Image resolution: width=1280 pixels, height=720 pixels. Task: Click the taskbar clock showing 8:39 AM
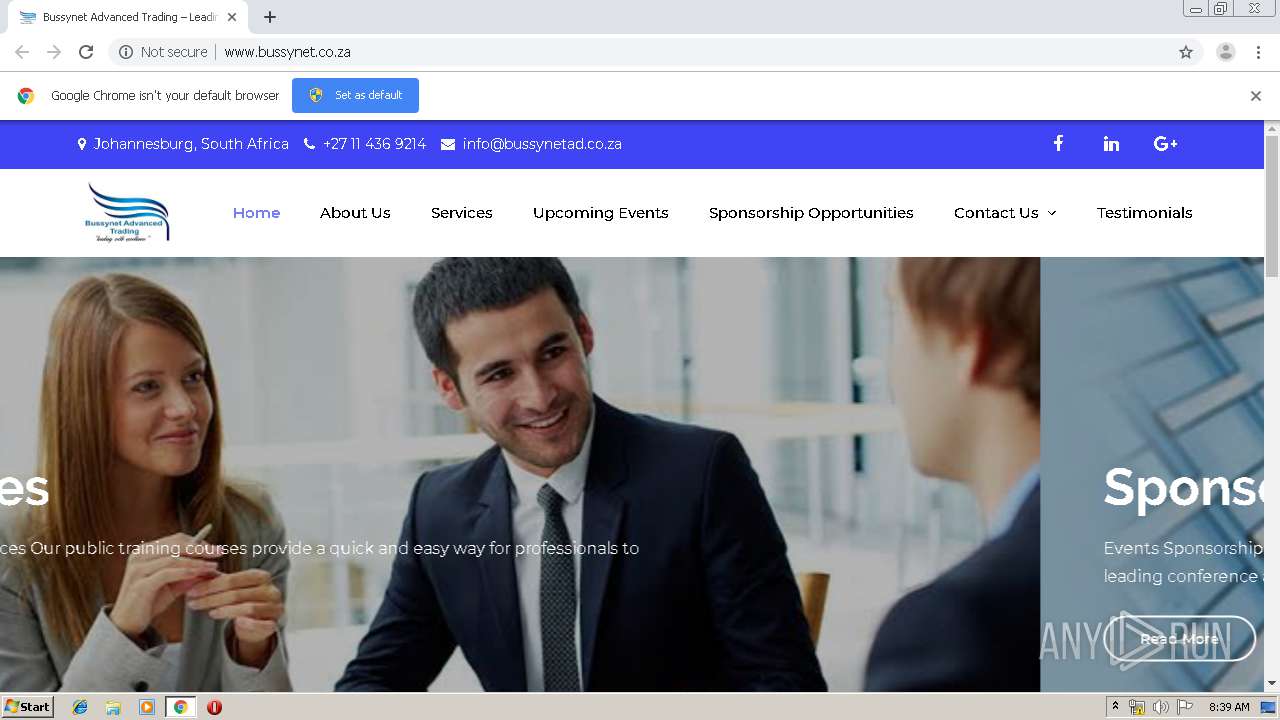click(x=1229, y=707)
